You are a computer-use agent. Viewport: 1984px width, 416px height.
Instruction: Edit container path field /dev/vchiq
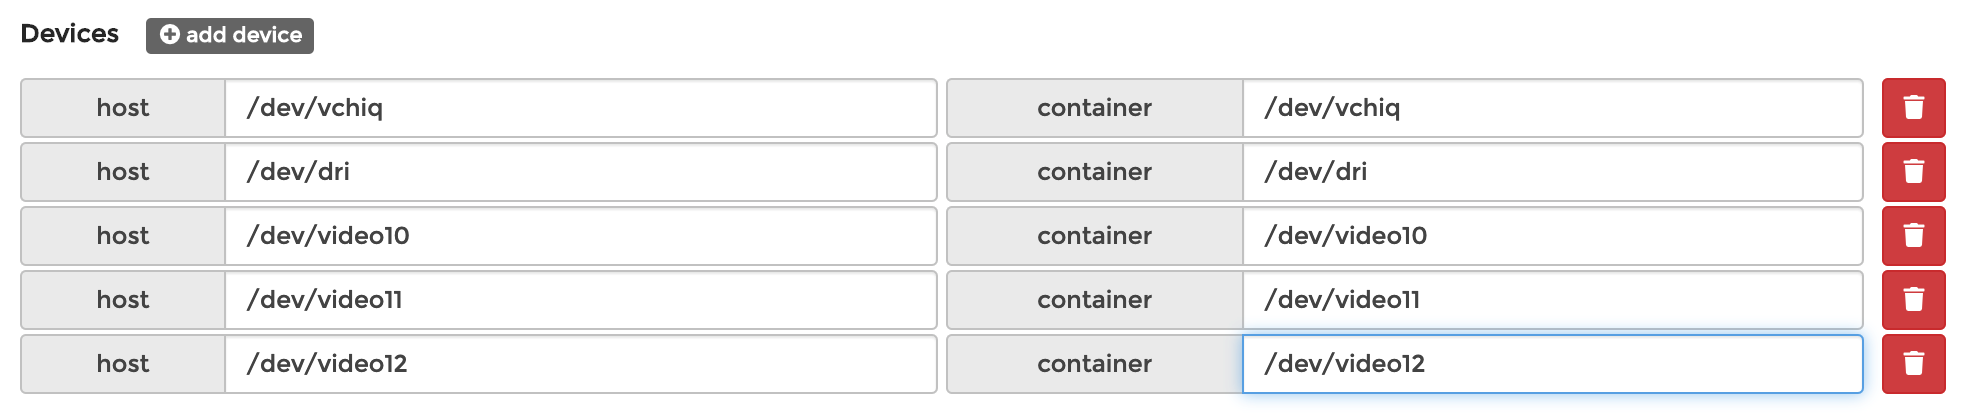[x=1552, y=108]
